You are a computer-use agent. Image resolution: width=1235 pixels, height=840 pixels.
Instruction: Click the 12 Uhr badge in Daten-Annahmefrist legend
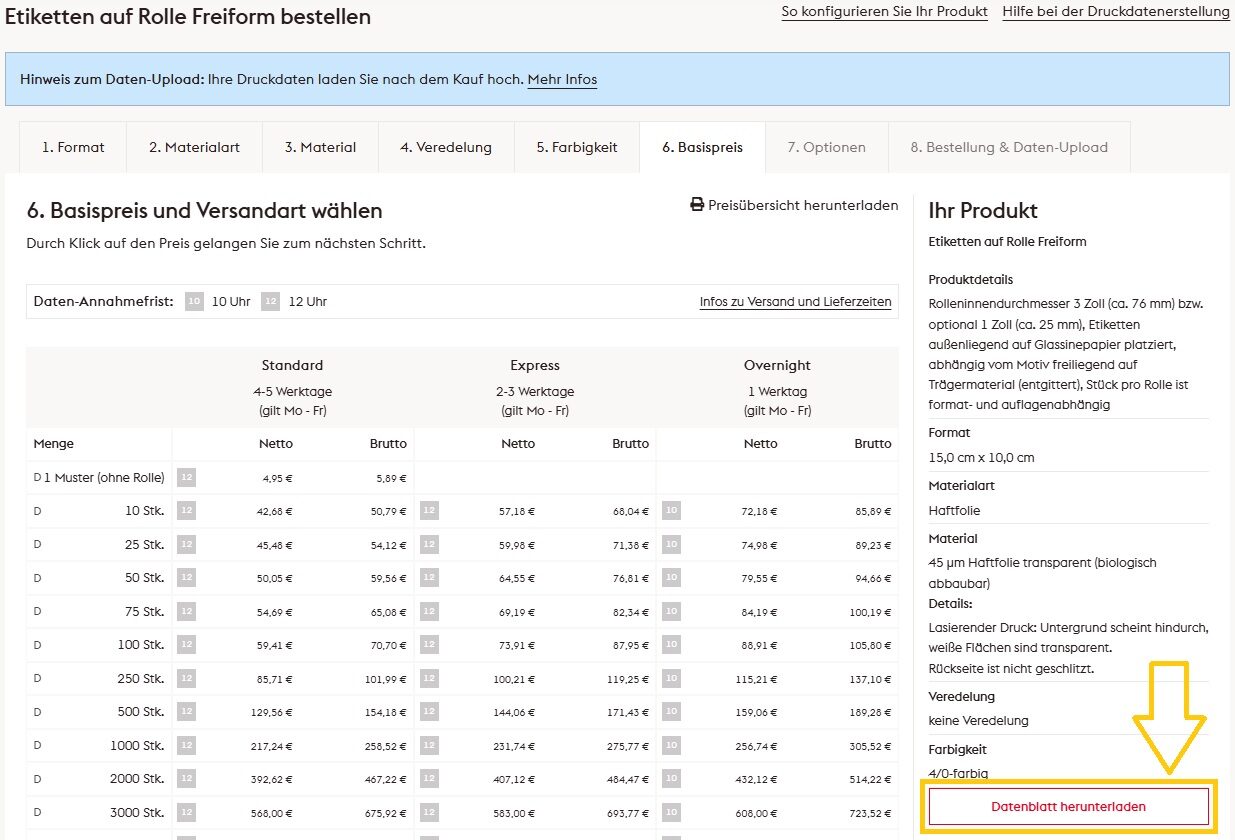(x=270, y=301)
